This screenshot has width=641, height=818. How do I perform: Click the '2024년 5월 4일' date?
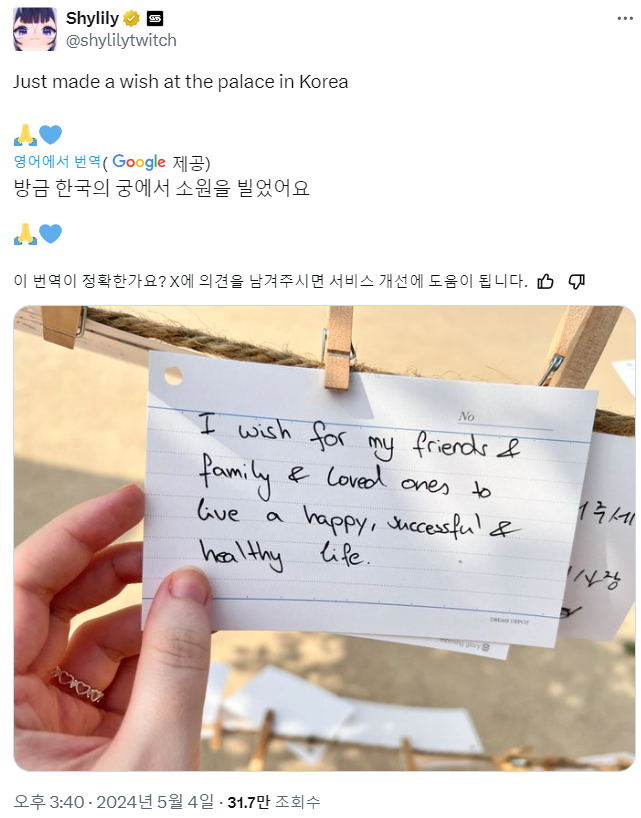tap(155, 802)
